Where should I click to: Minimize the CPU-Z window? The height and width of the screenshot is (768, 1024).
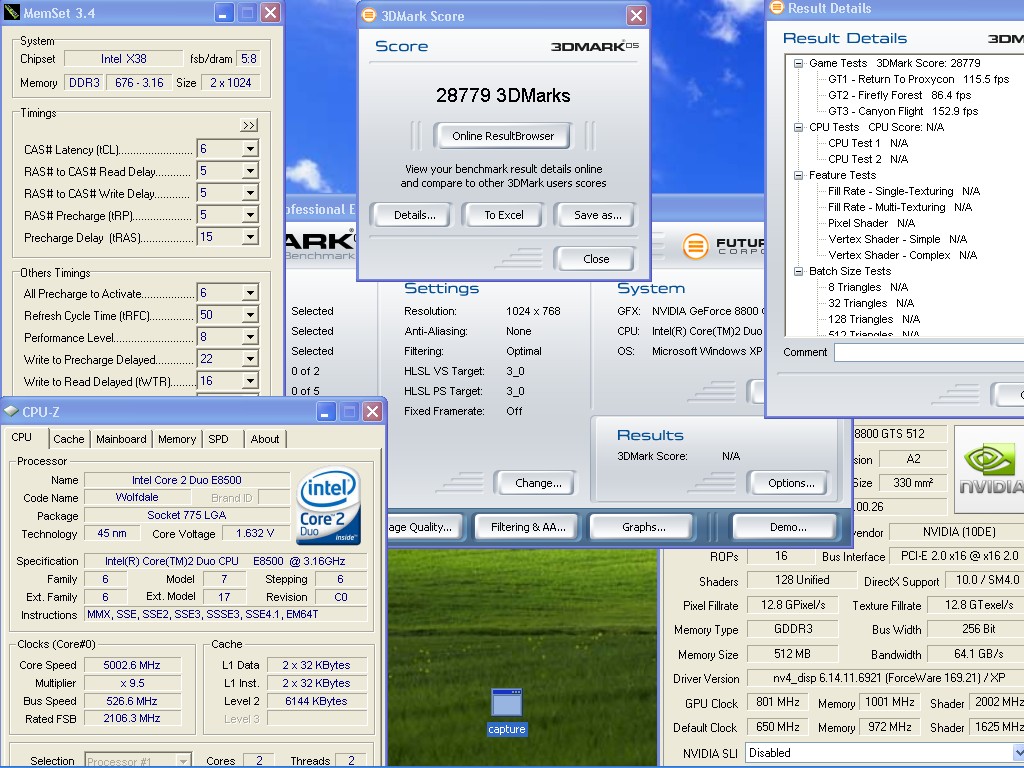(x=326, y=411)
